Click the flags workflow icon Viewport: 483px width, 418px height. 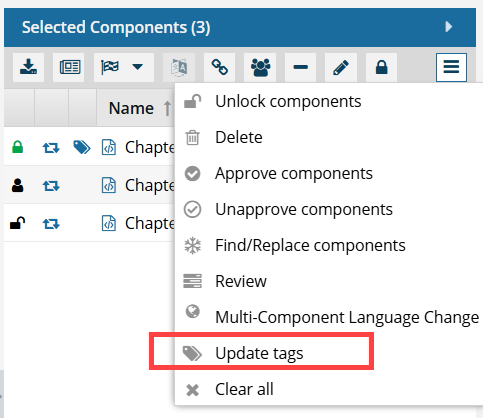[110, 67]
